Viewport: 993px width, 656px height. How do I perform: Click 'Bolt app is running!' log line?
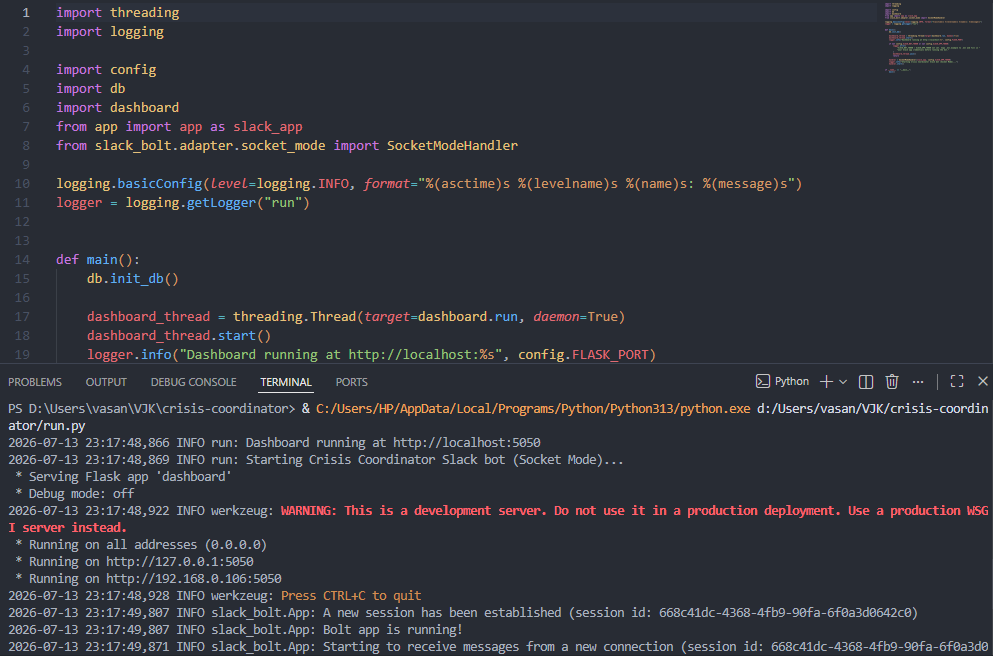[393, 630]
